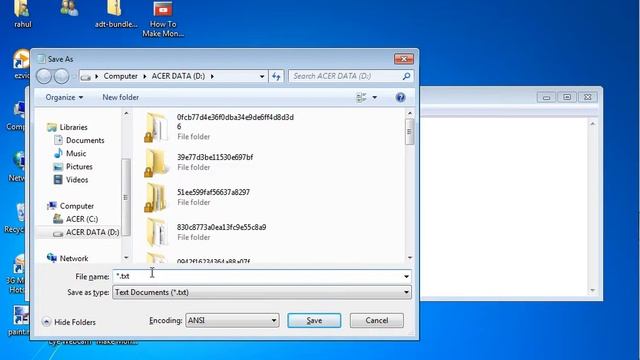Click the Pictures icon in sidebar
The height and width of the screenshot is (360, 640).
point(58,167)
